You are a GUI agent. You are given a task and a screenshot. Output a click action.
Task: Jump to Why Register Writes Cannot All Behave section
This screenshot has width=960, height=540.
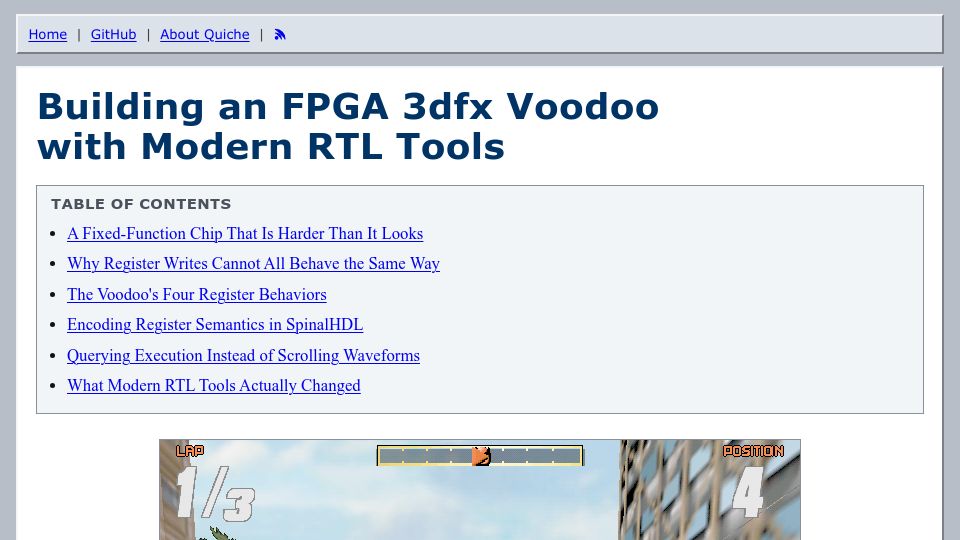tap(253, 264)
